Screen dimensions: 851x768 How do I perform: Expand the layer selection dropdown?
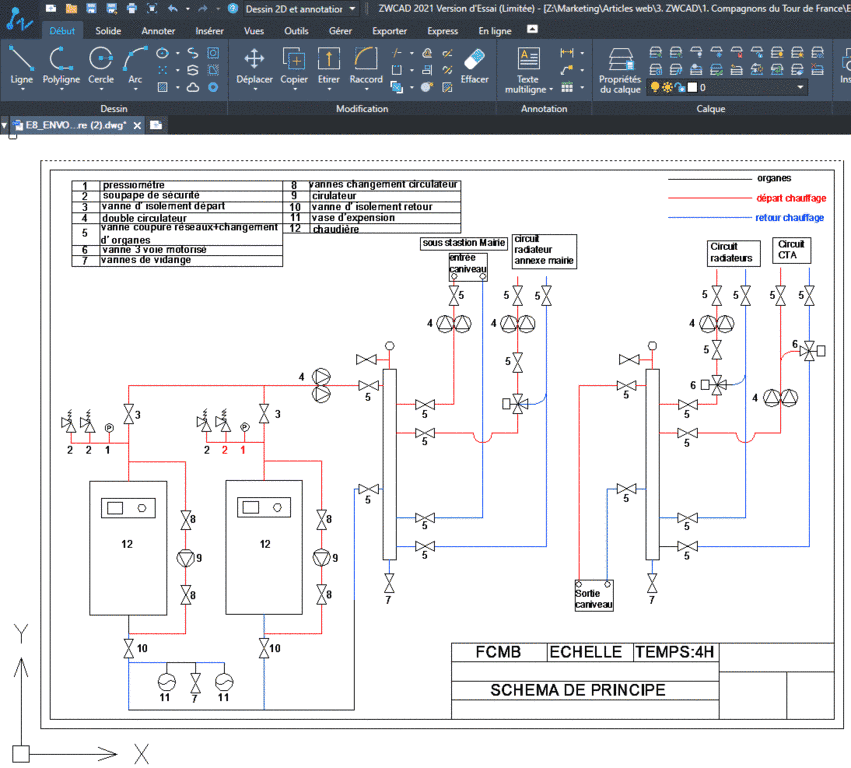pos(800,87)
